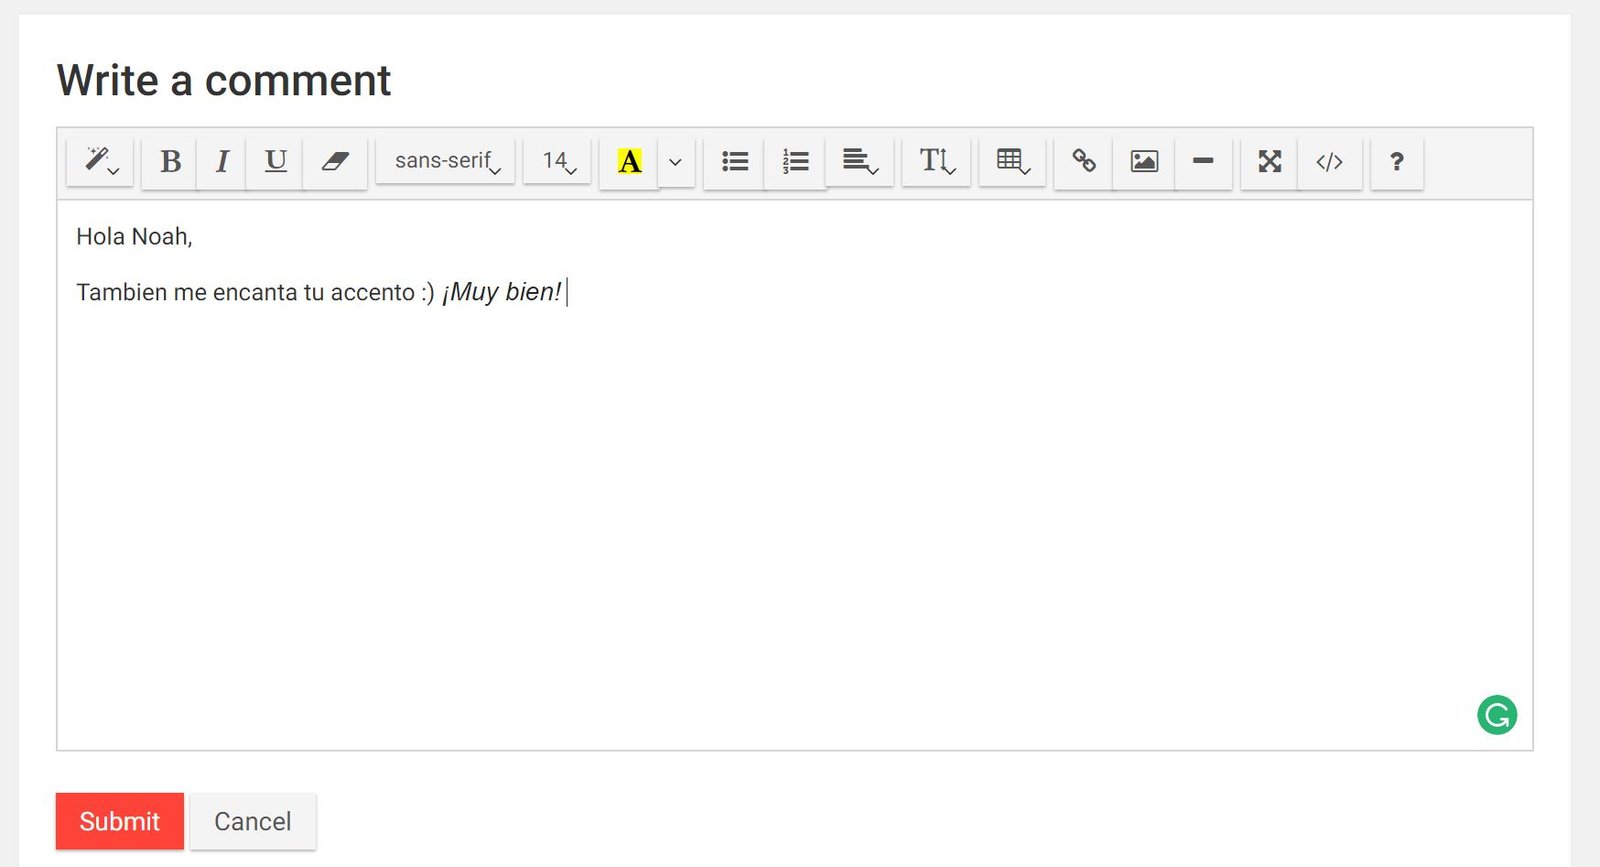Submit the comment
This screenshot has height=867, width=1600.
click(120, 821)
